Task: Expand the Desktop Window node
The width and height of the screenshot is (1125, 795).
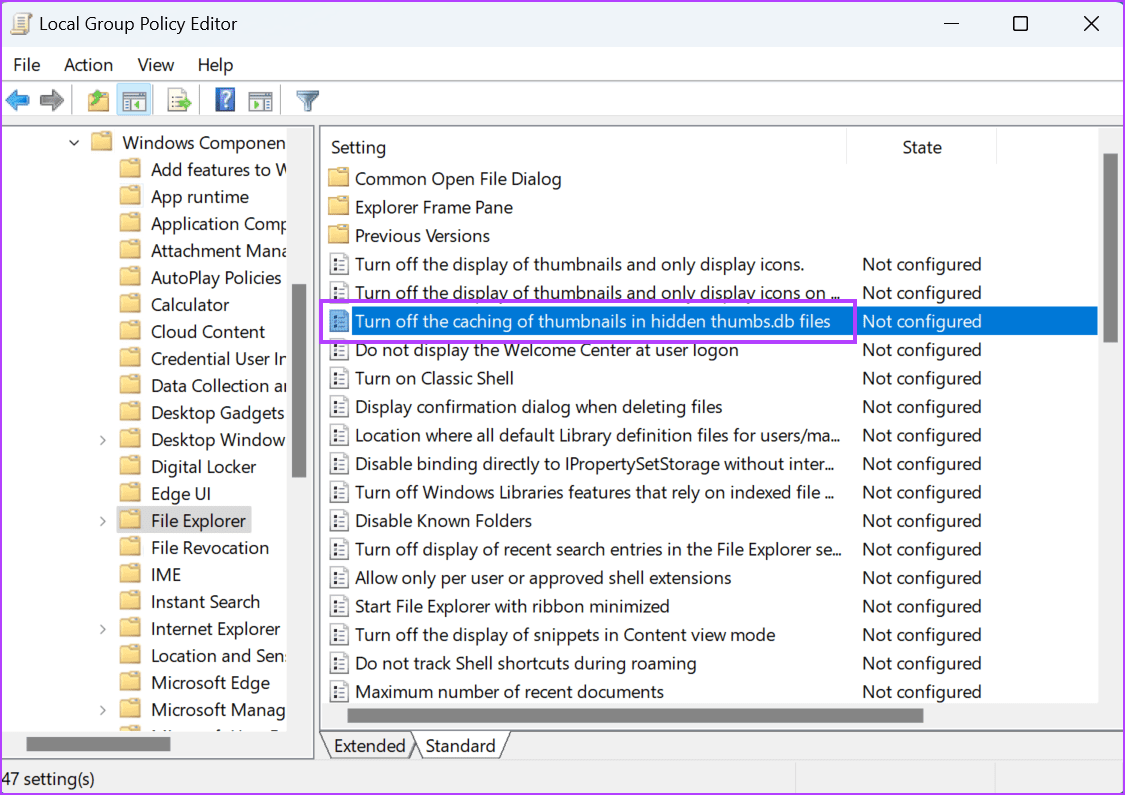Action: pyautogui.click(x=103, y=439)
